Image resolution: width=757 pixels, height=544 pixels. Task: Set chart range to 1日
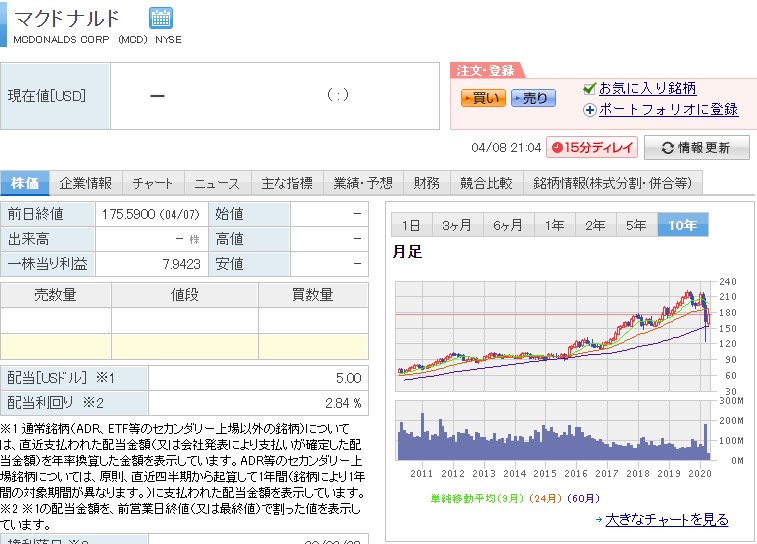pos(411,225)
